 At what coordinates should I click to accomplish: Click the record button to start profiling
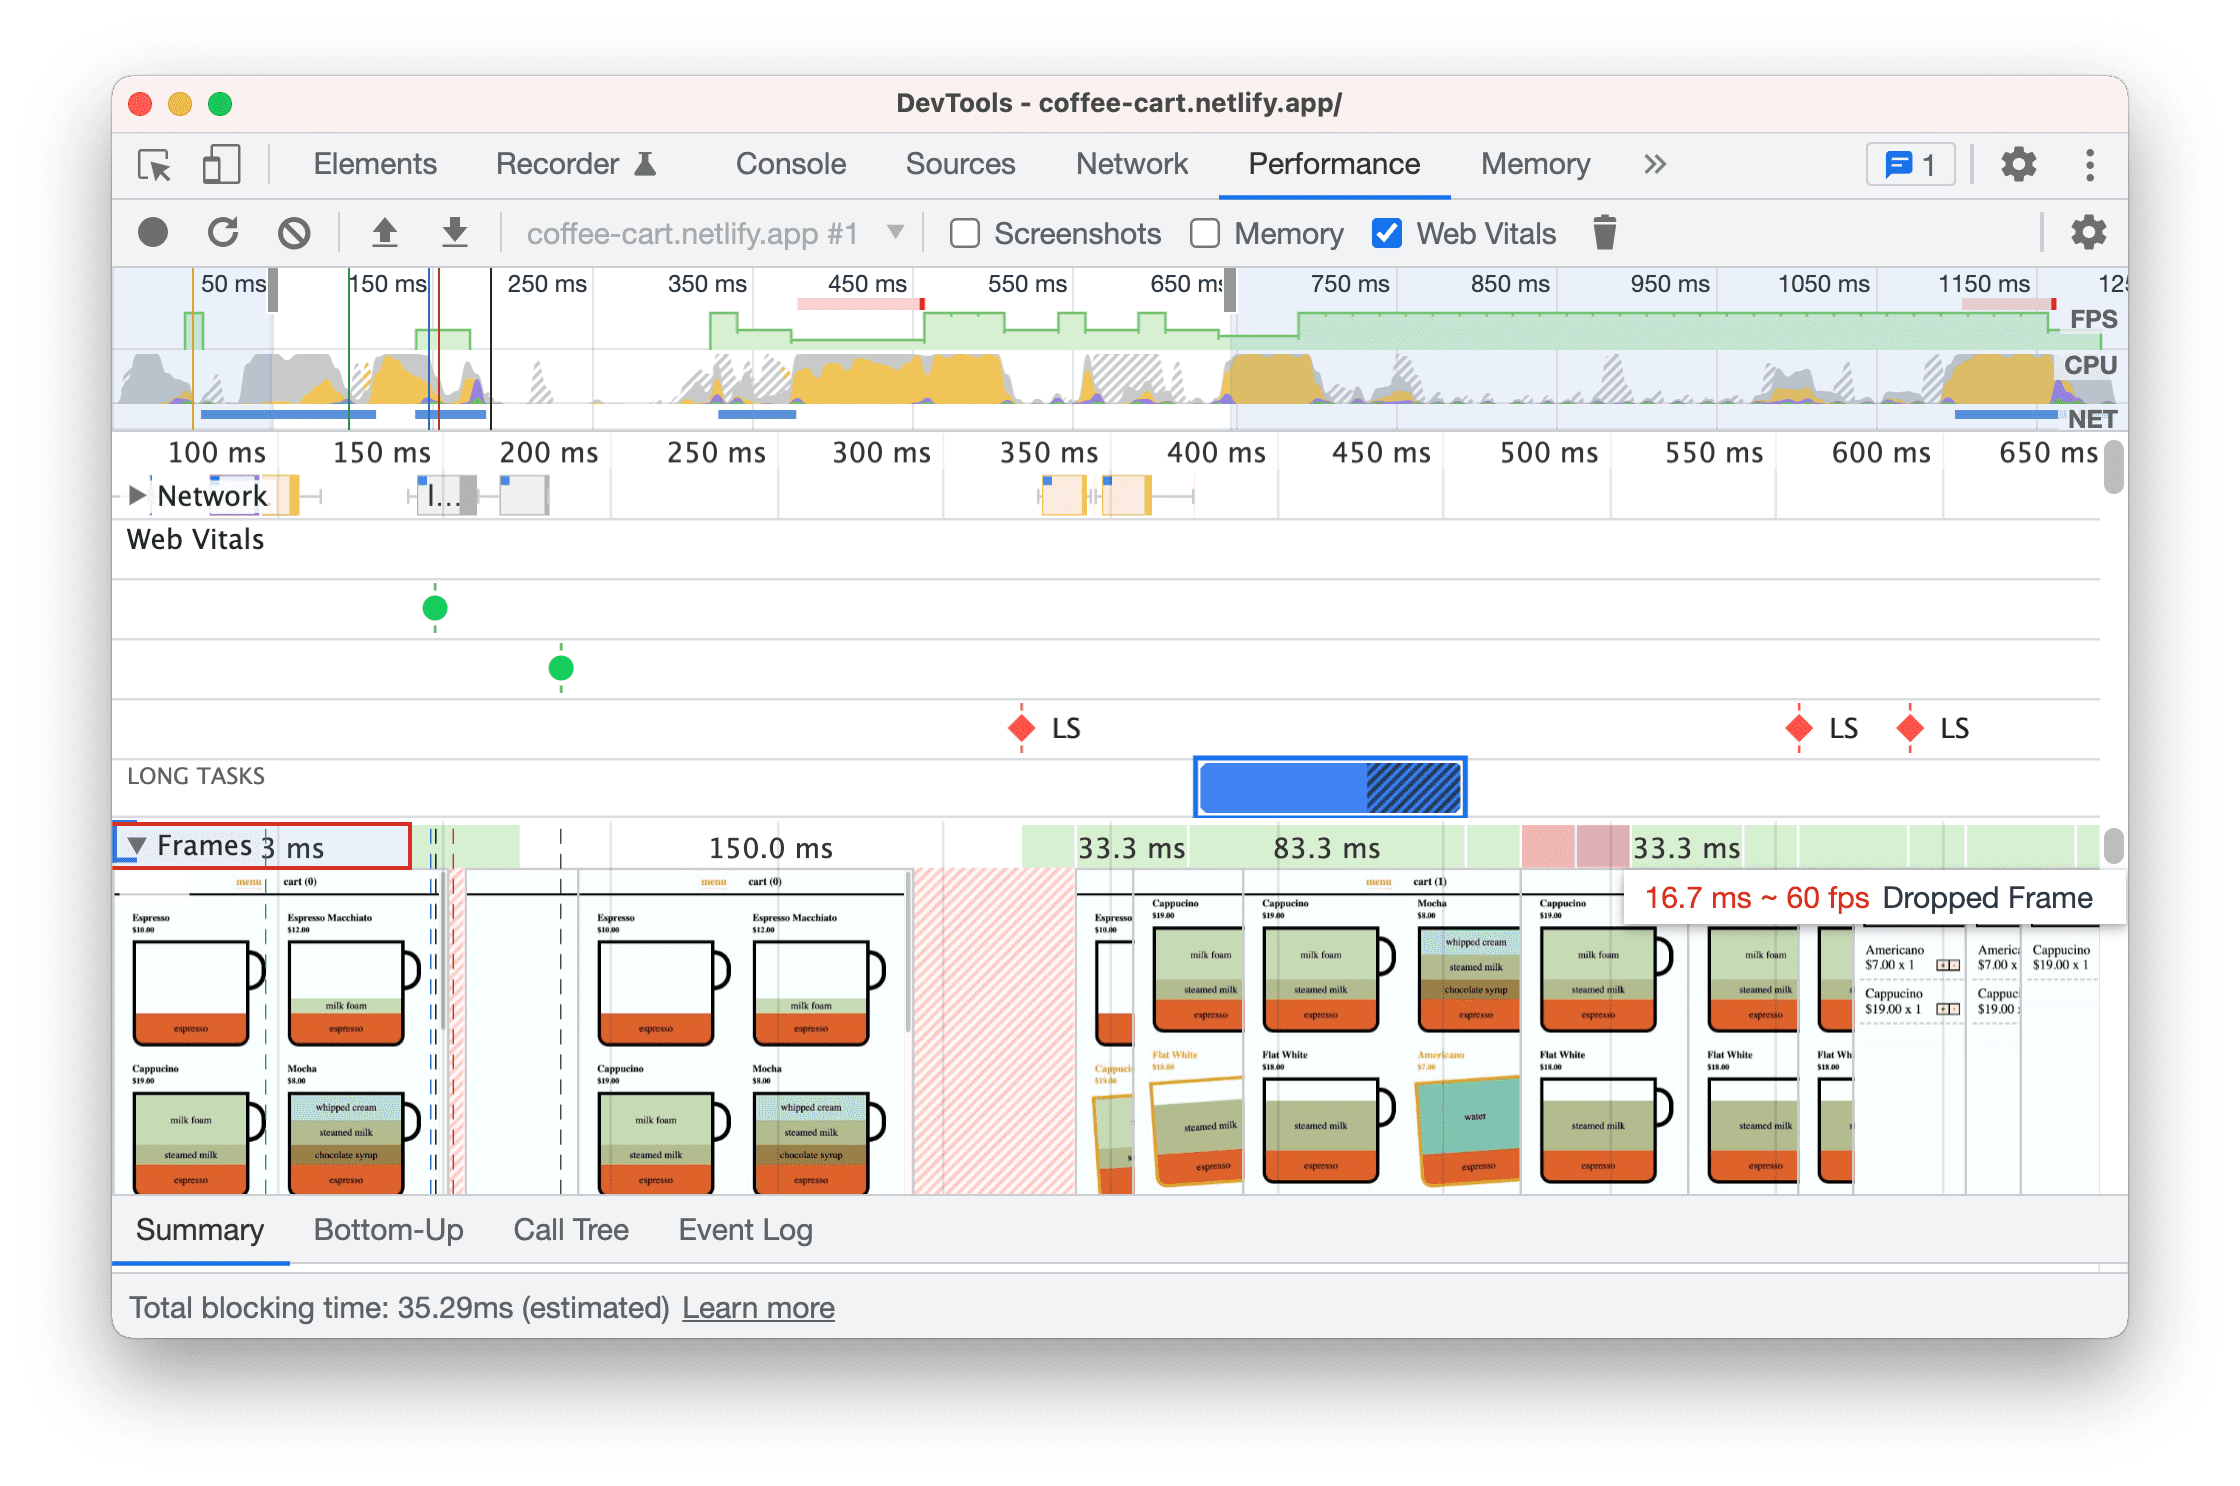(153, 232)
